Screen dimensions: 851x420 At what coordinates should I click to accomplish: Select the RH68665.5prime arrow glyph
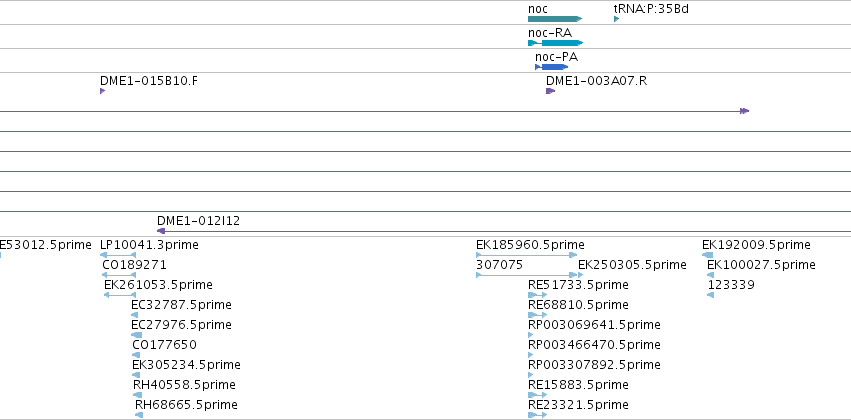(139, 415)
